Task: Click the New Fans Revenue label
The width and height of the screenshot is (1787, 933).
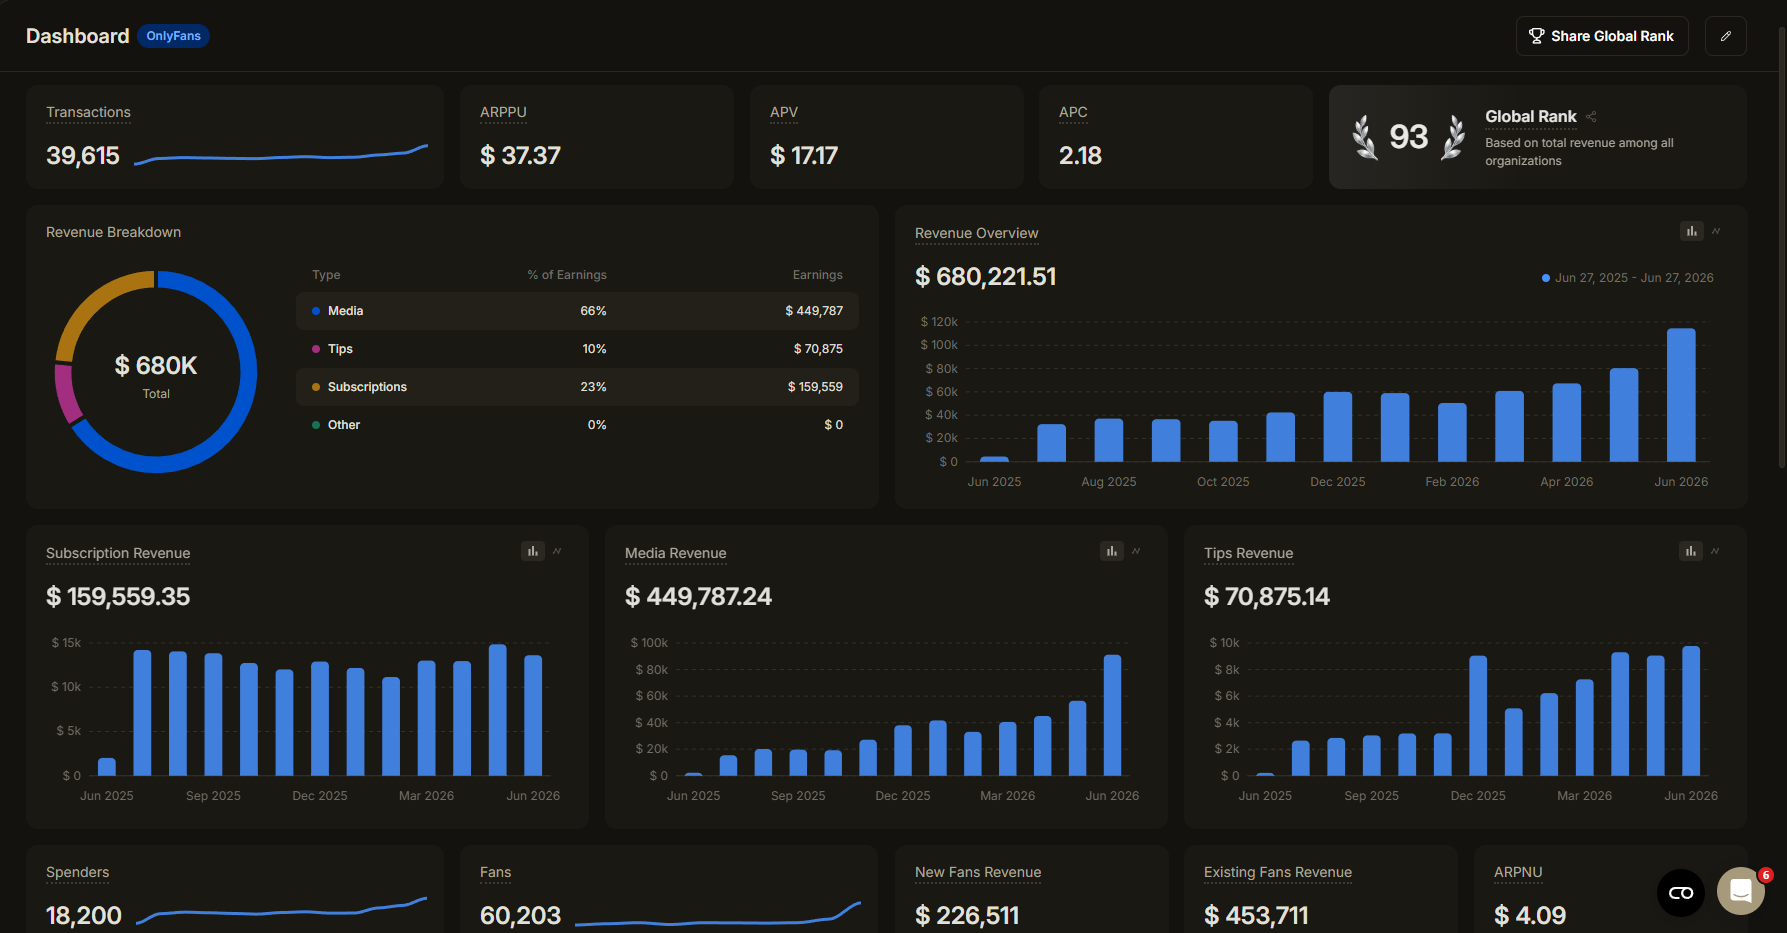Action: coord(978,872)
